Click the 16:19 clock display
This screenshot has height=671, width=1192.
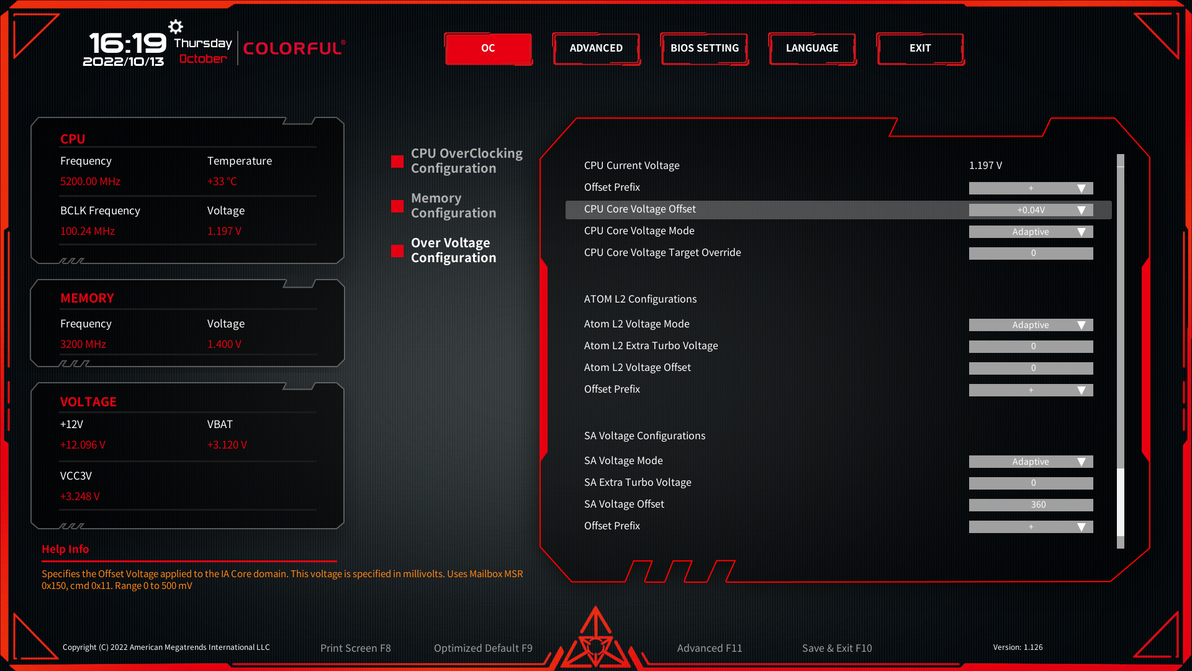pos(128,43)
